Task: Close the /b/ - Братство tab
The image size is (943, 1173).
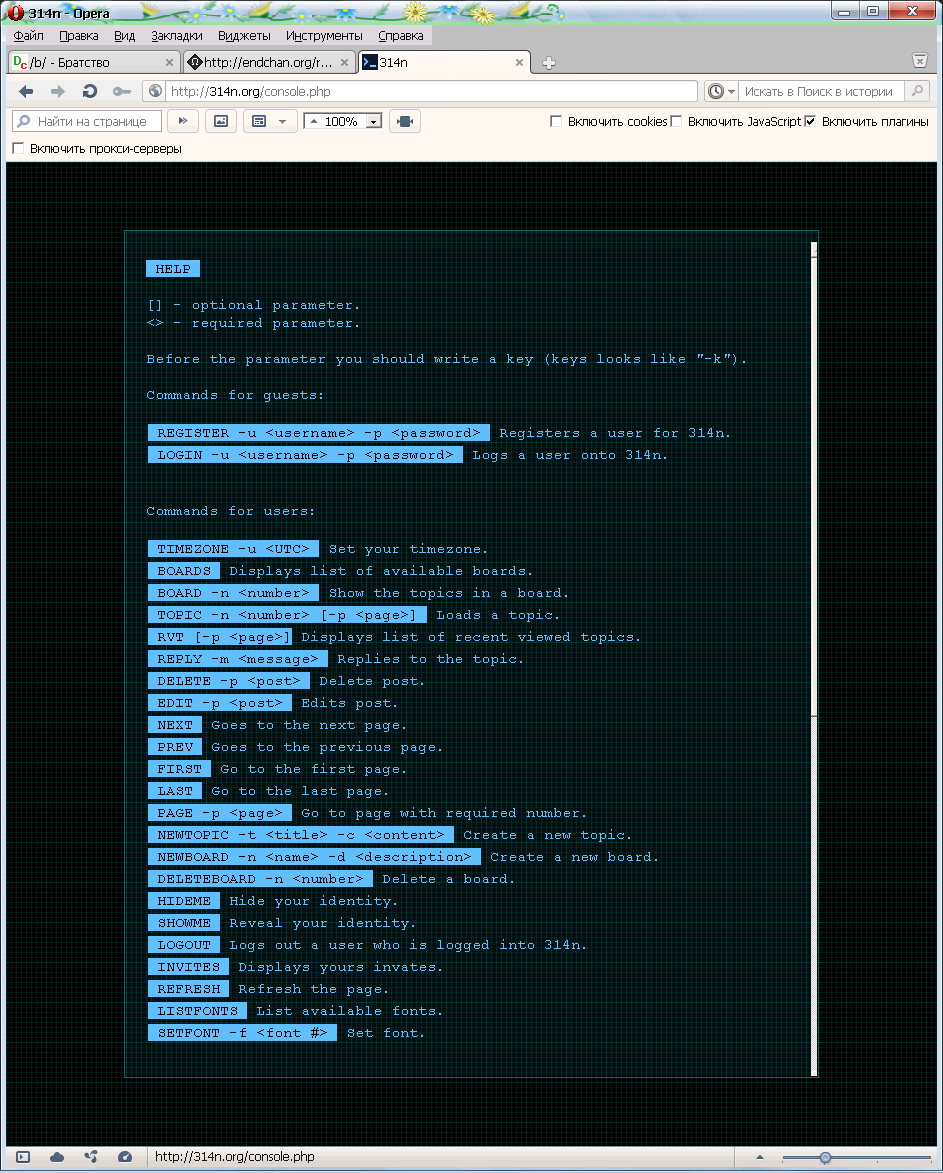Action: 169,63
